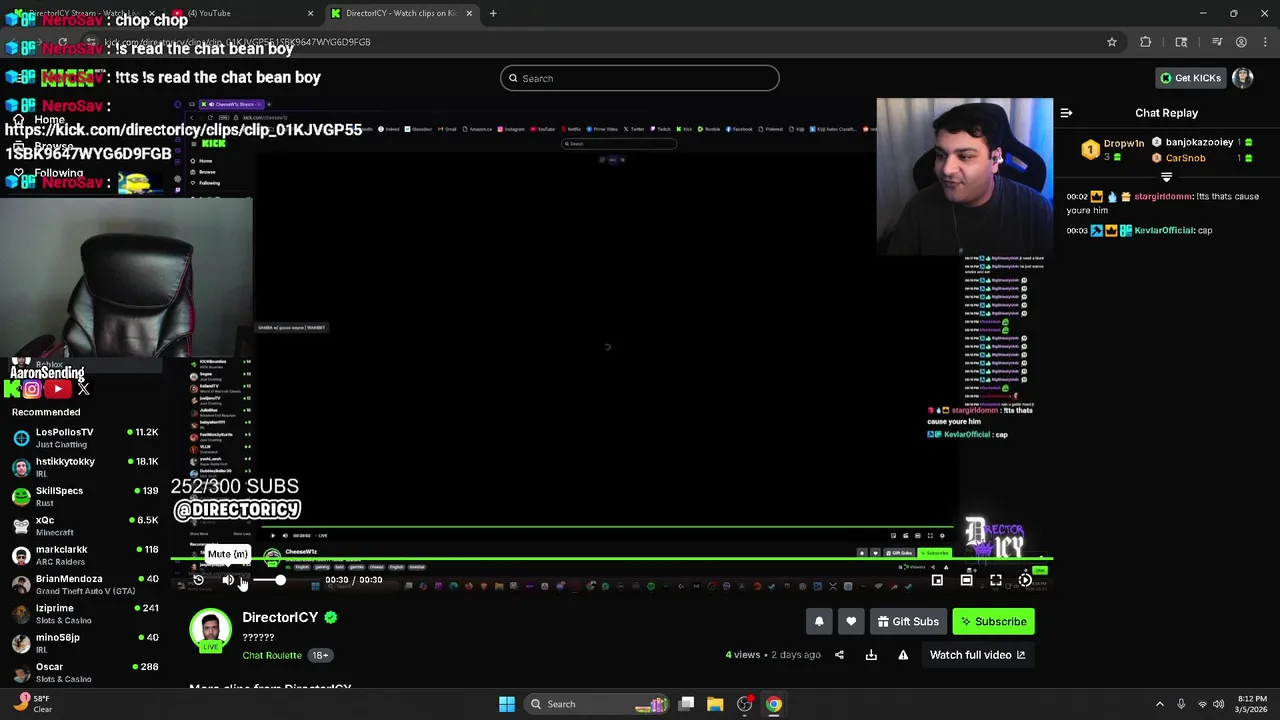This screenshot has width=1280, height=720.
Task: Toggle picture-in-picture mode in the clip player
Action: pyautogui.click(x=937, y=580)
